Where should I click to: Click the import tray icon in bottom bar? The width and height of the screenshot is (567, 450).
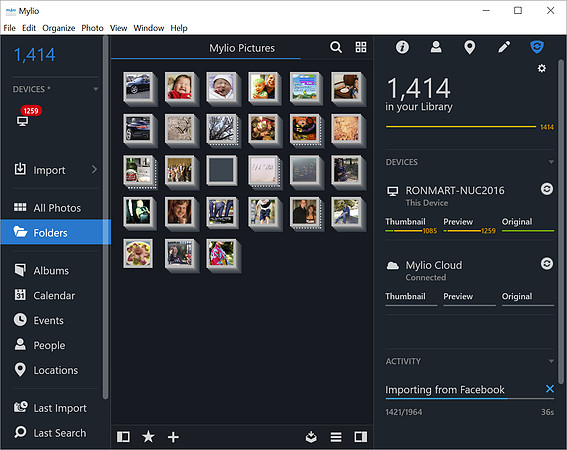pyautogui.click(x=311, y=437)
